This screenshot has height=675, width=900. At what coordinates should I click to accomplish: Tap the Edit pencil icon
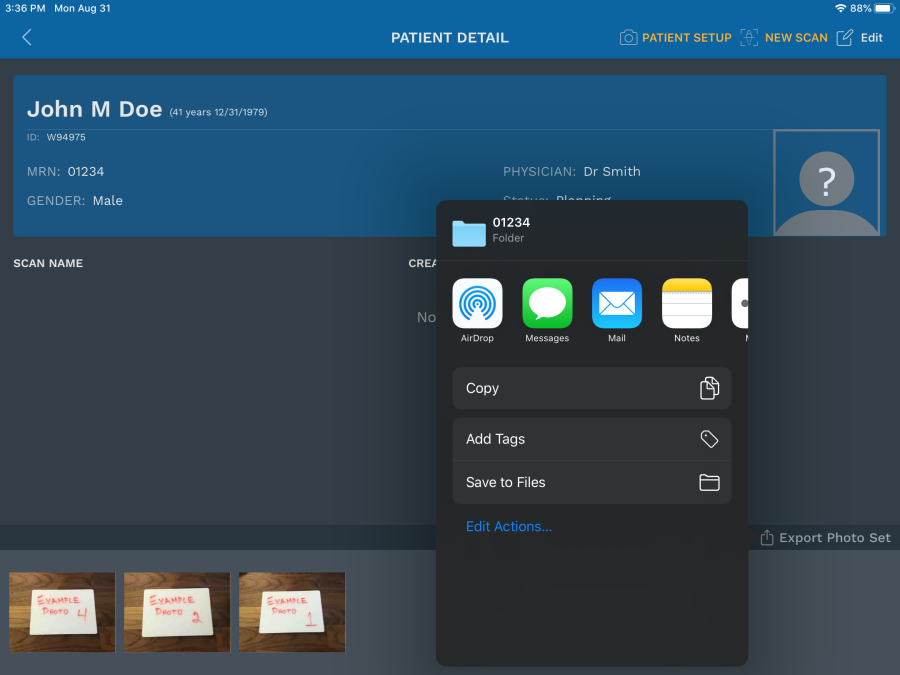coord(845,38)
